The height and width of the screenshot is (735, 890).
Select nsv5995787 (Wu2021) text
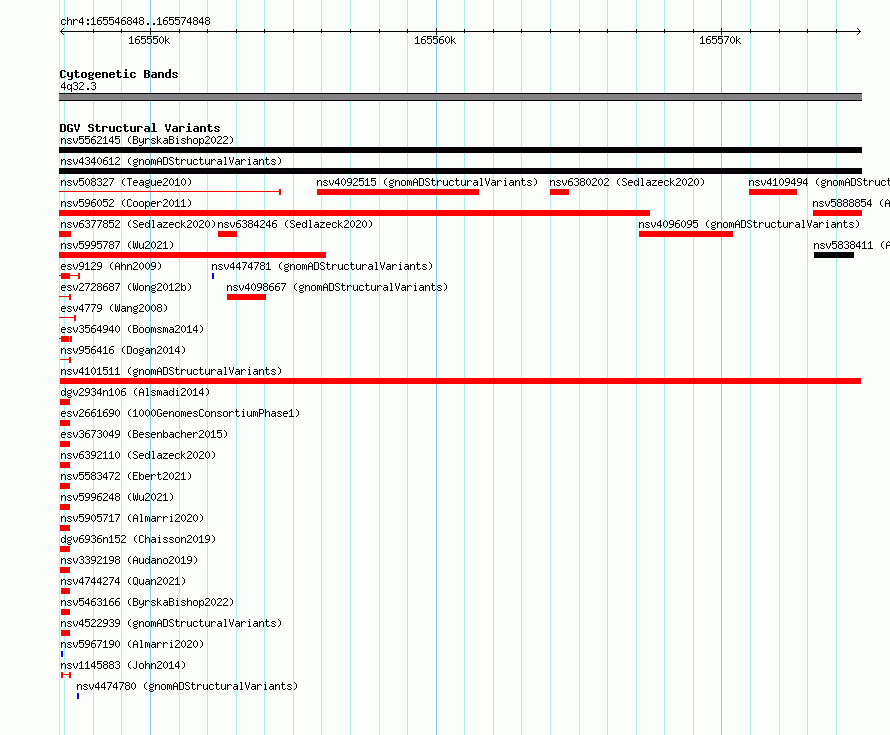pyautogui.click(x=117, y=245)
